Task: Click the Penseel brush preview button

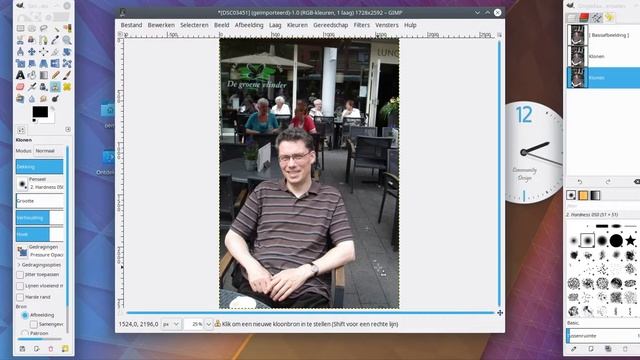Action: (x=22, y=184)
